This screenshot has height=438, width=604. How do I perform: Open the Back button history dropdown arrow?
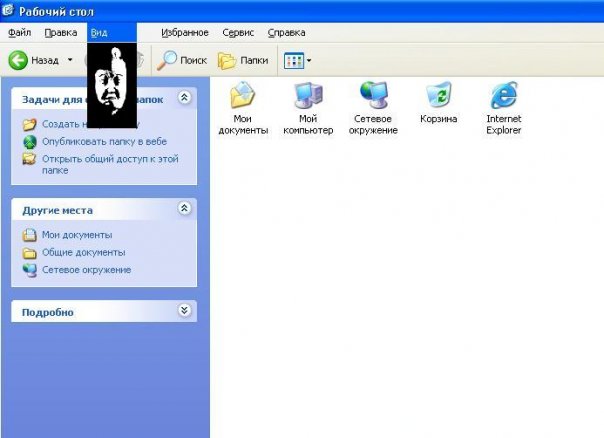70,60
